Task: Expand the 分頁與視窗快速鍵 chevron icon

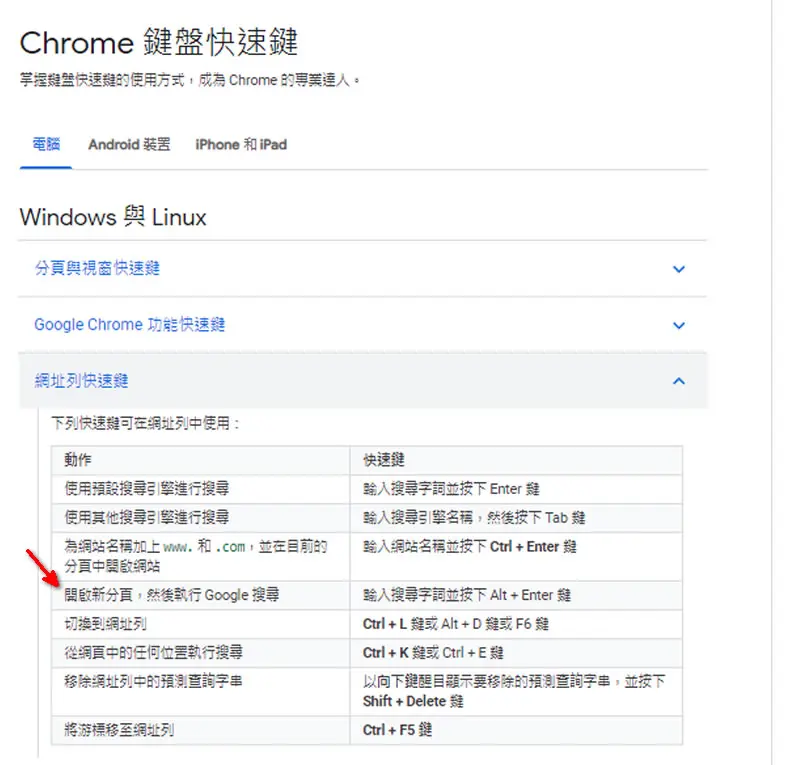Action: pyautogui.click(x=679, y=269)
